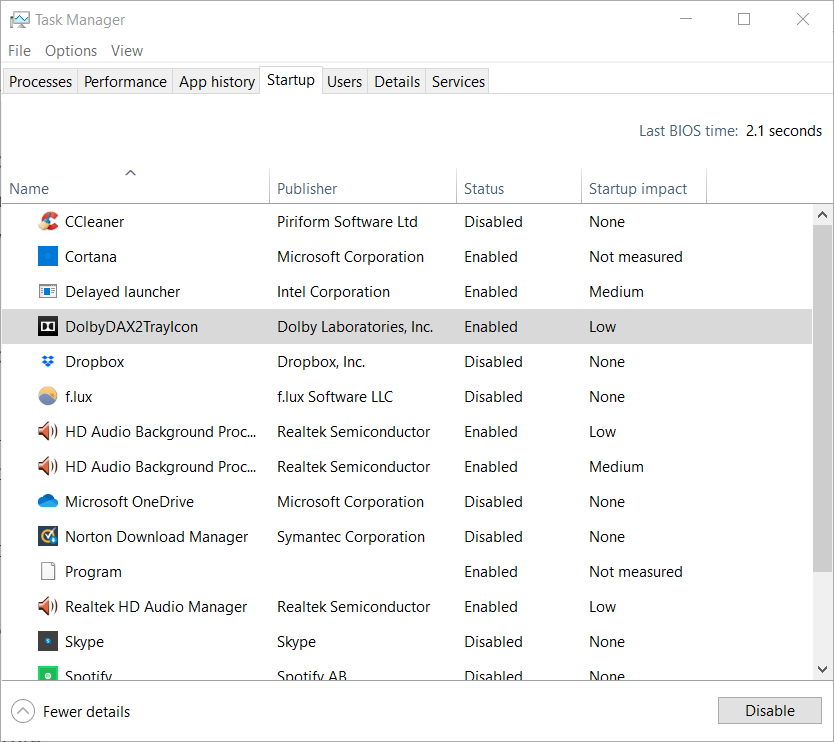Open the File menu
834x742 pixels.
click(20, 51)
